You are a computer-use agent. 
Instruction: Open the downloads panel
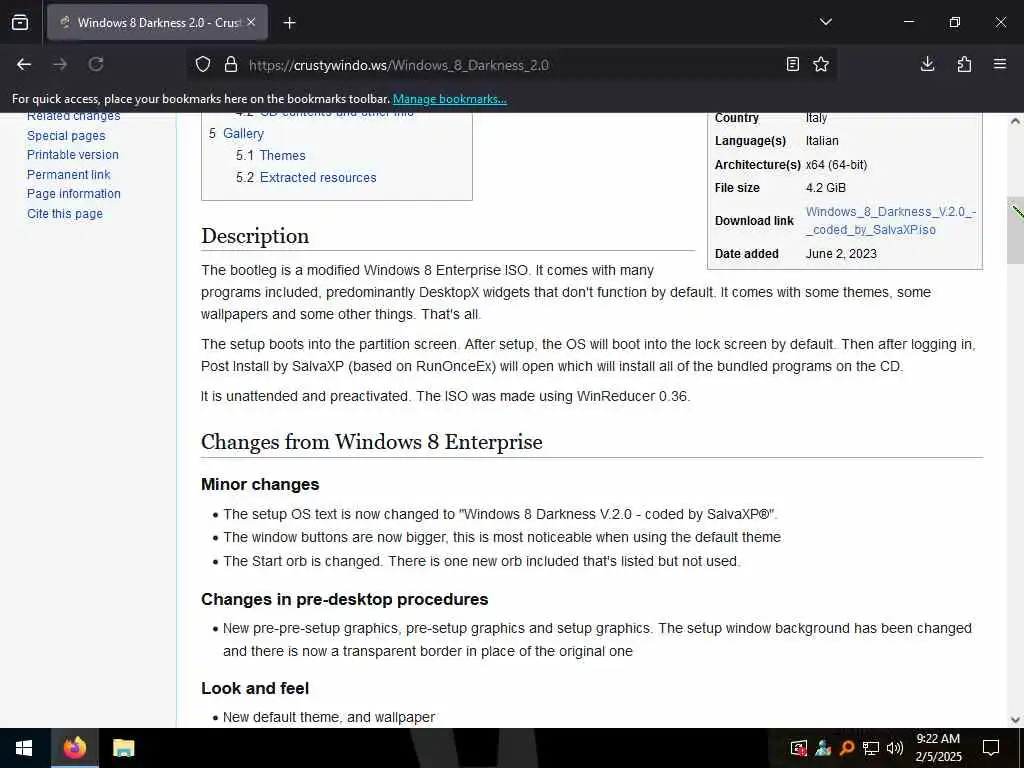tap(927, 64)
